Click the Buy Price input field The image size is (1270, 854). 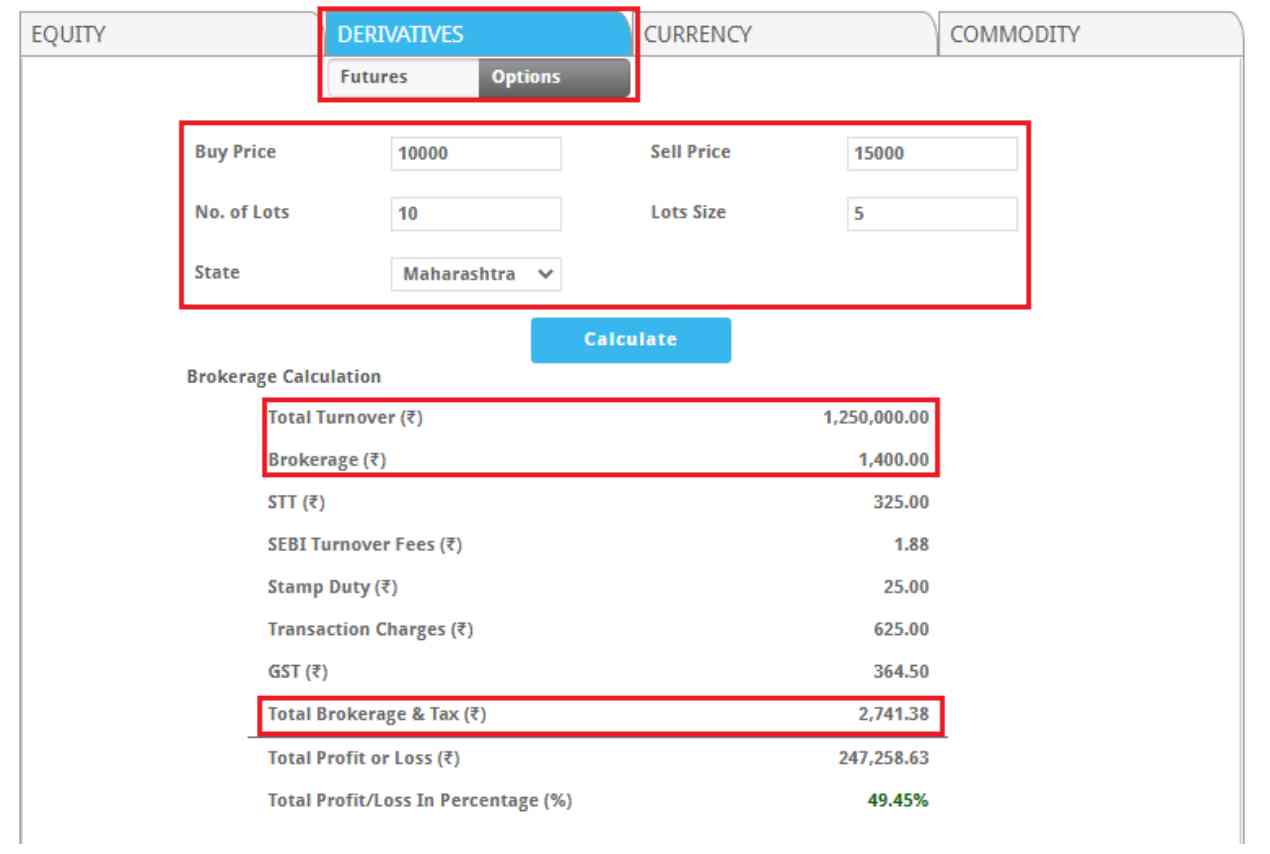click(x=476, y=155)
